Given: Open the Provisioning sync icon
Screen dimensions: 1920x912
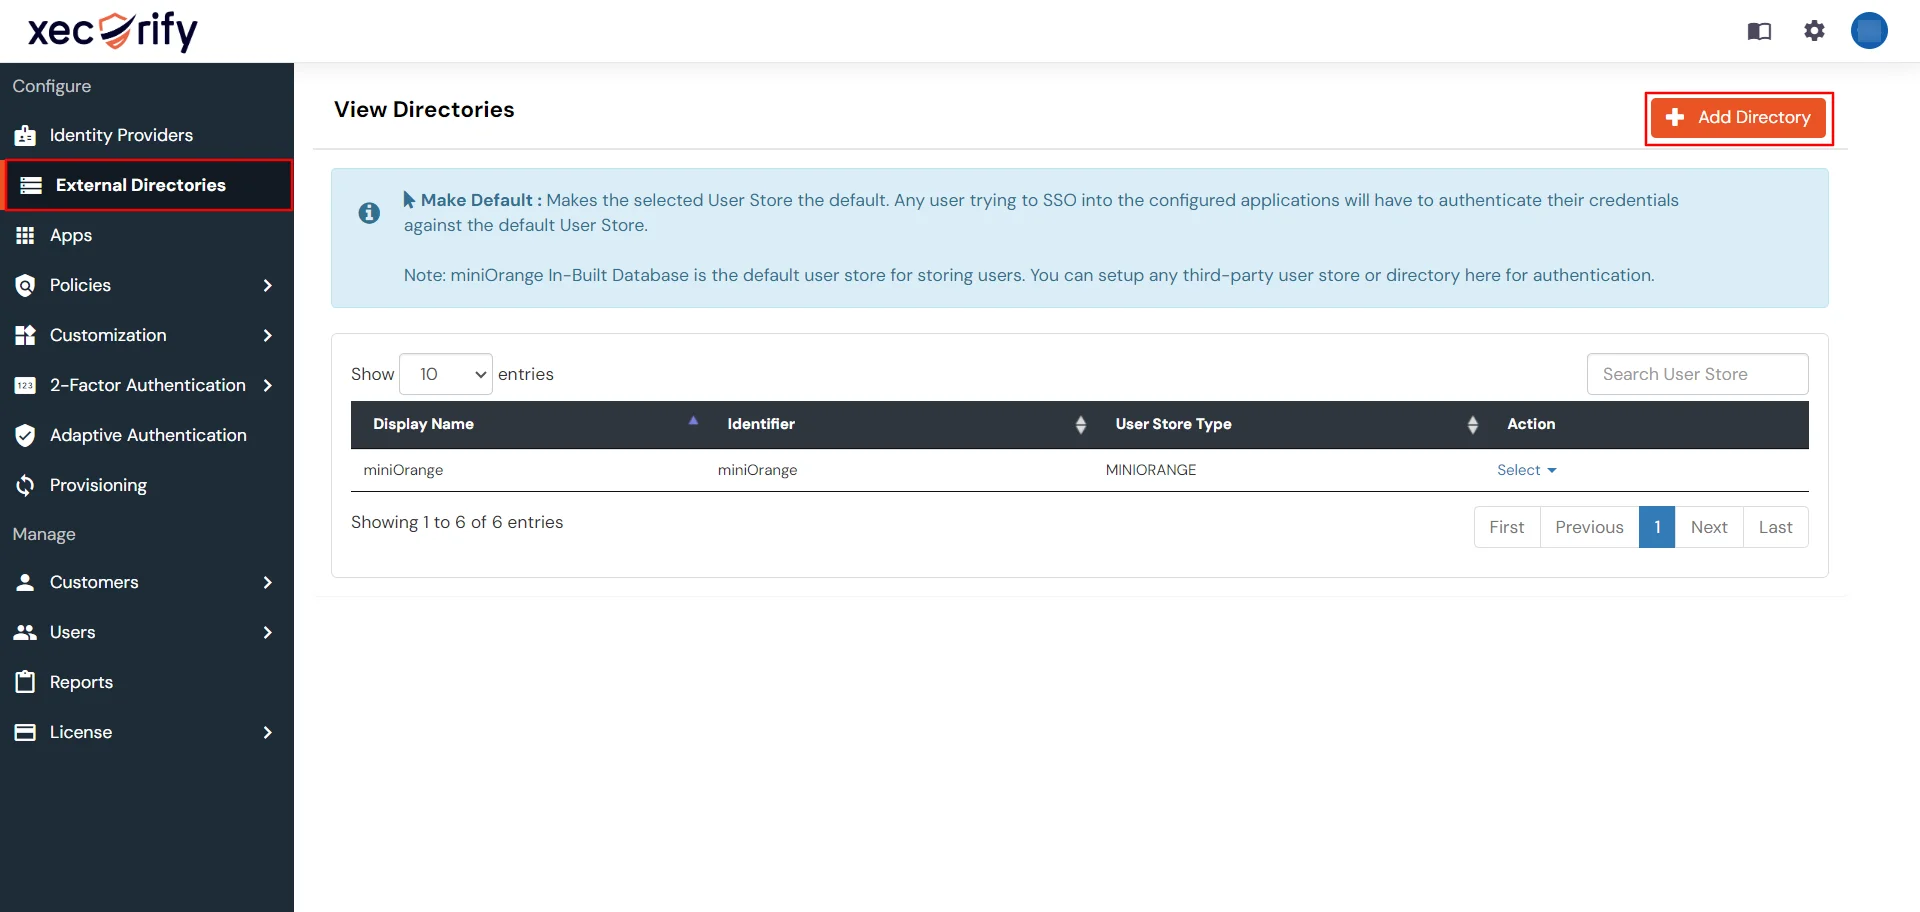Looking at the screenshot, I should point(25,485).
